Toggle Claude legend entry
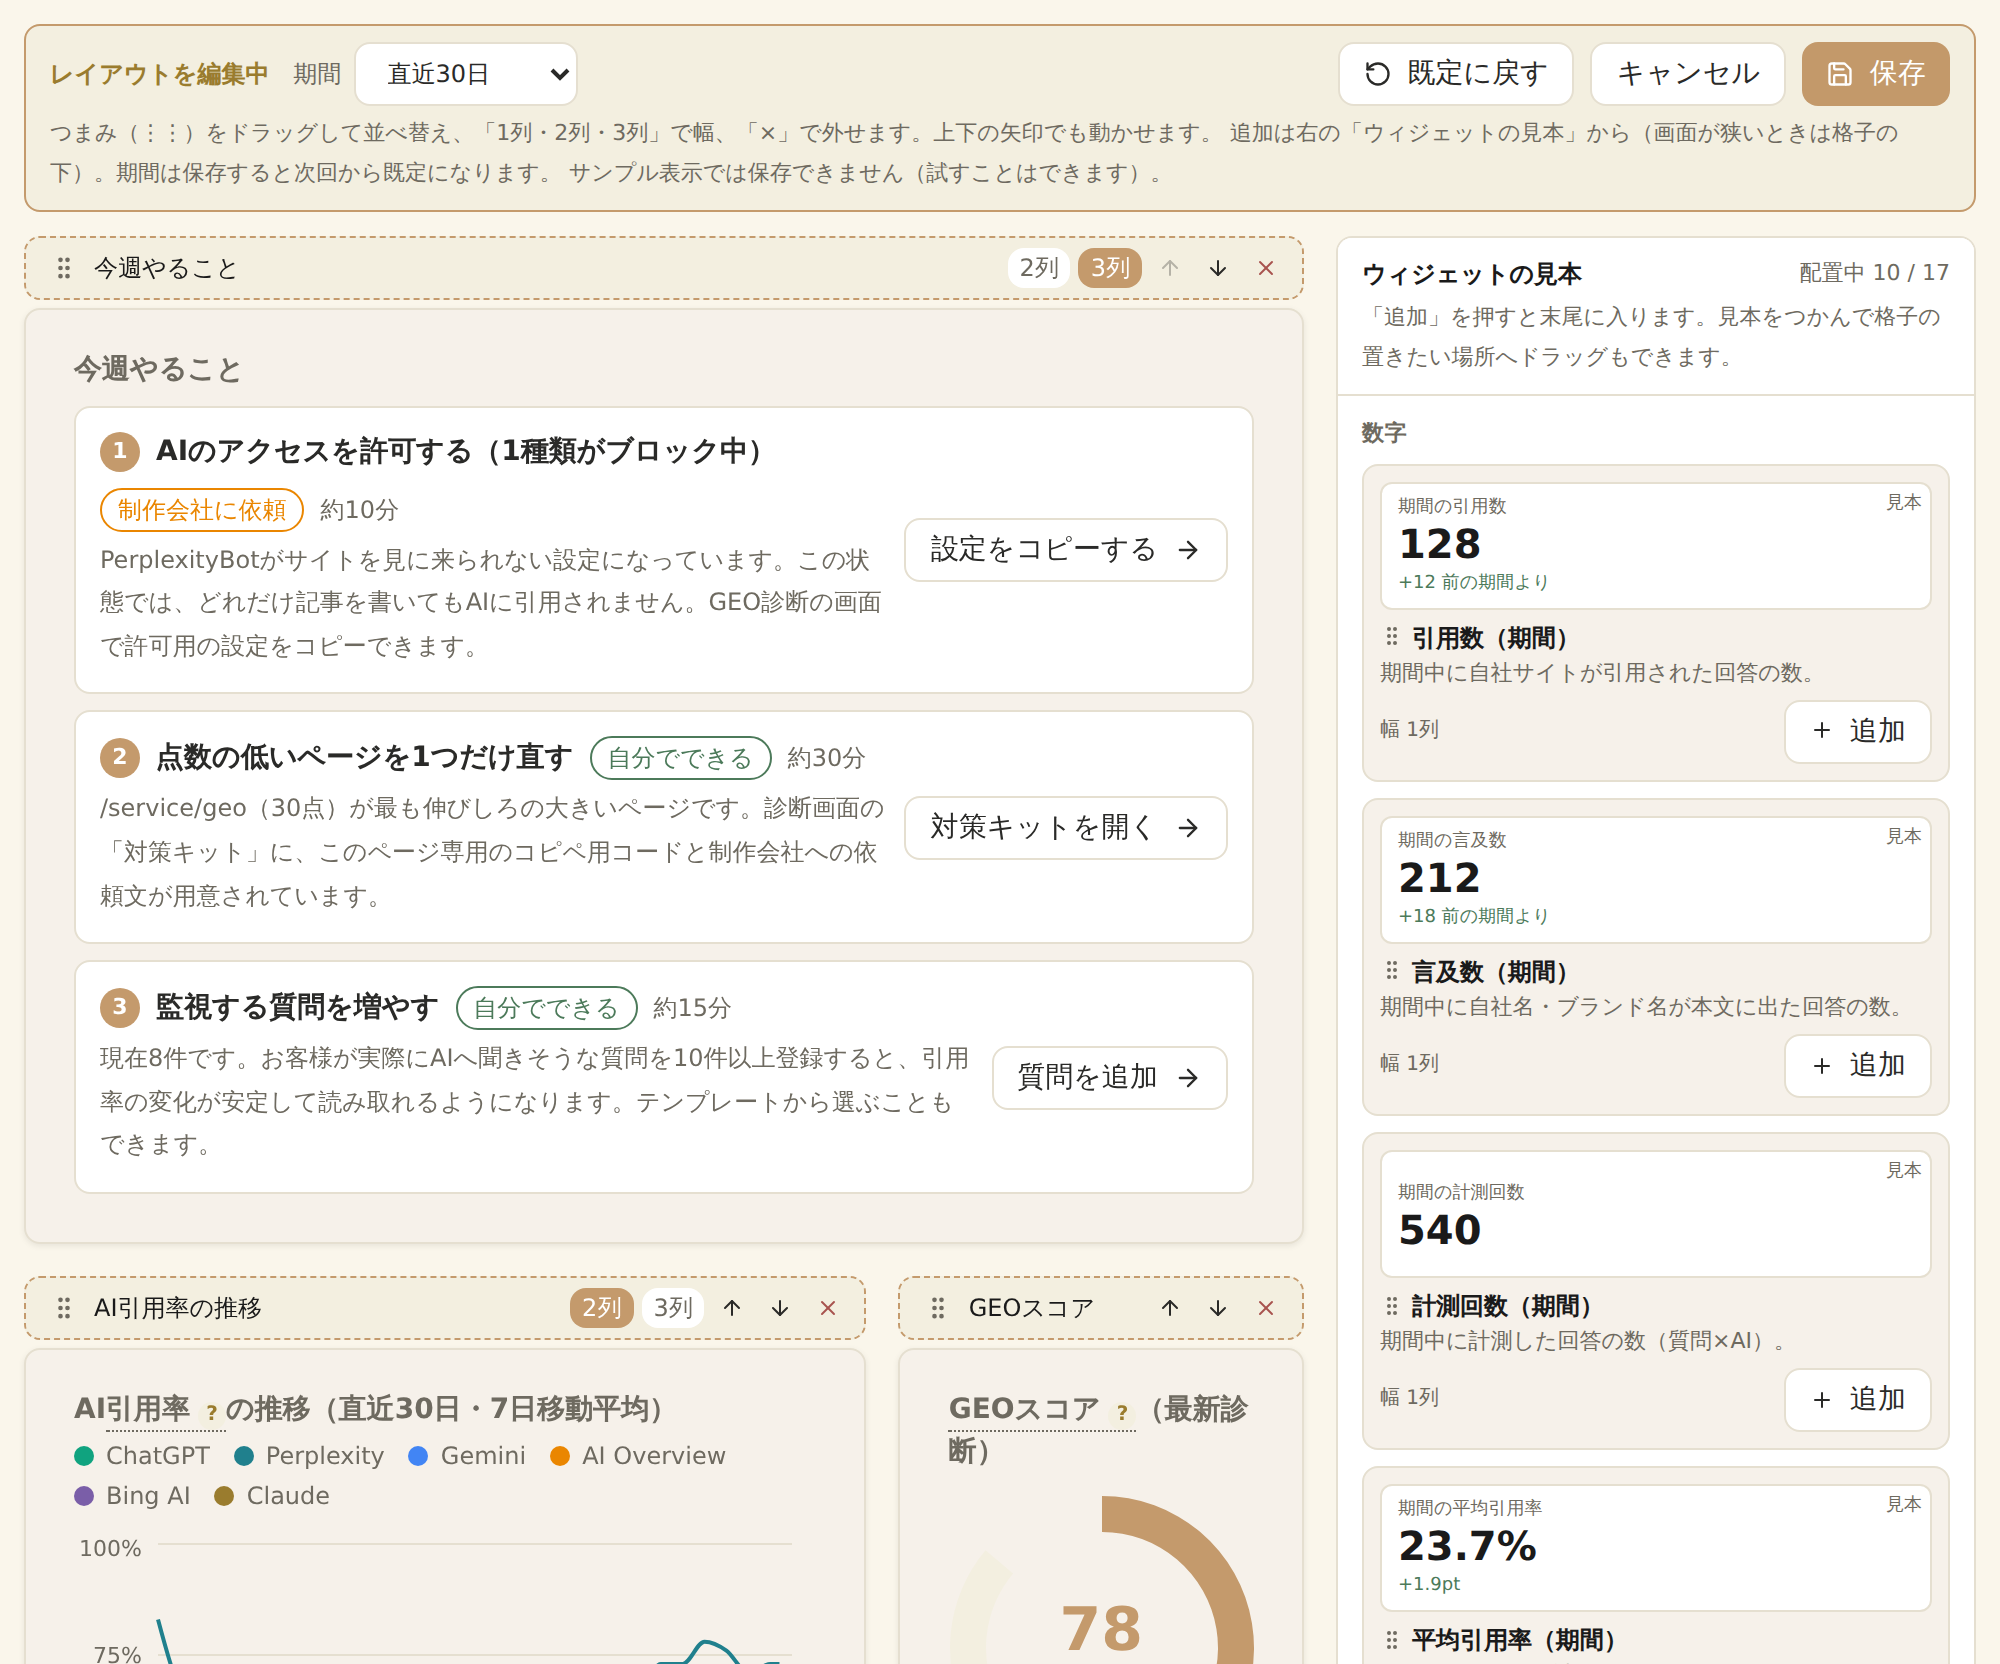 pyautogui.click(x=272, y=1496)
